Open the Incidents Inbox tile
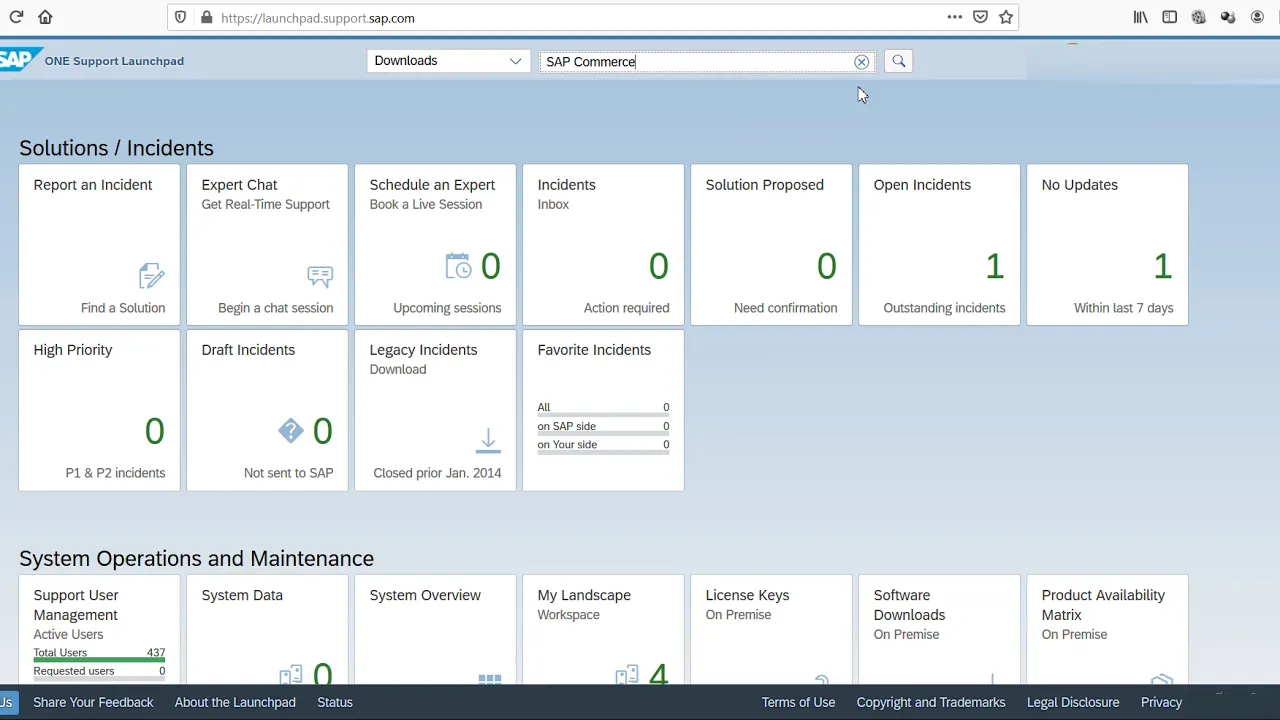Image resolution: width=1280 pixels, height=720 pixels. 603,245
